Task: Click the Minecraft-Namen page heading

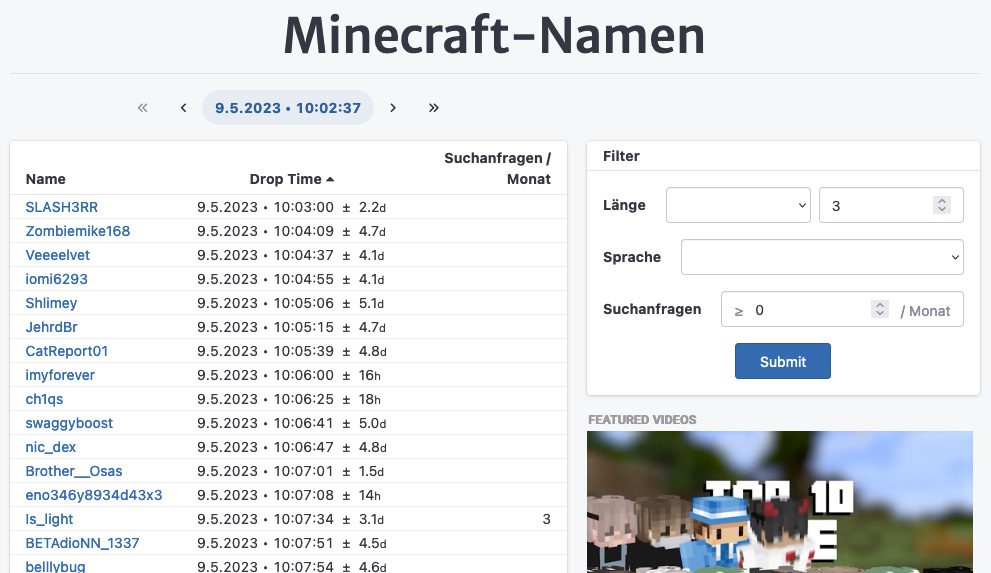Action: (494, 35)
